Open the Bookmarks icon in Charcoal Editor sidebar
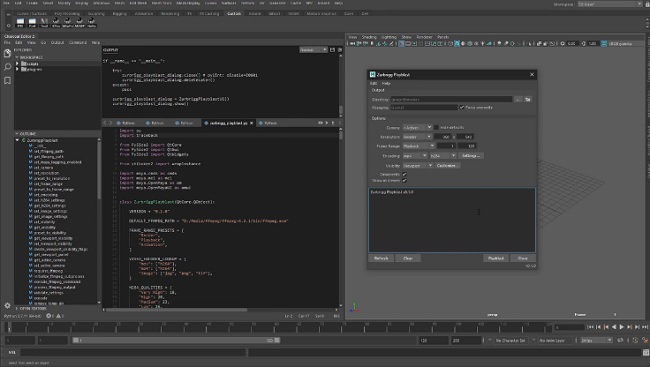650x367 pixels. [7, 80]
